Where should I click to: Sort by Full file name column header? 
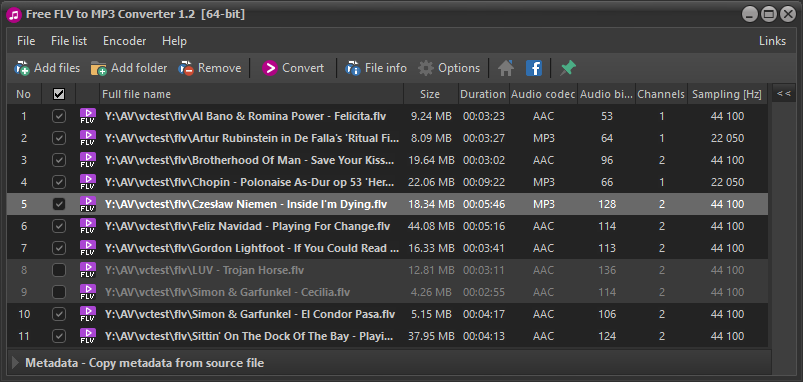[251, 94]
